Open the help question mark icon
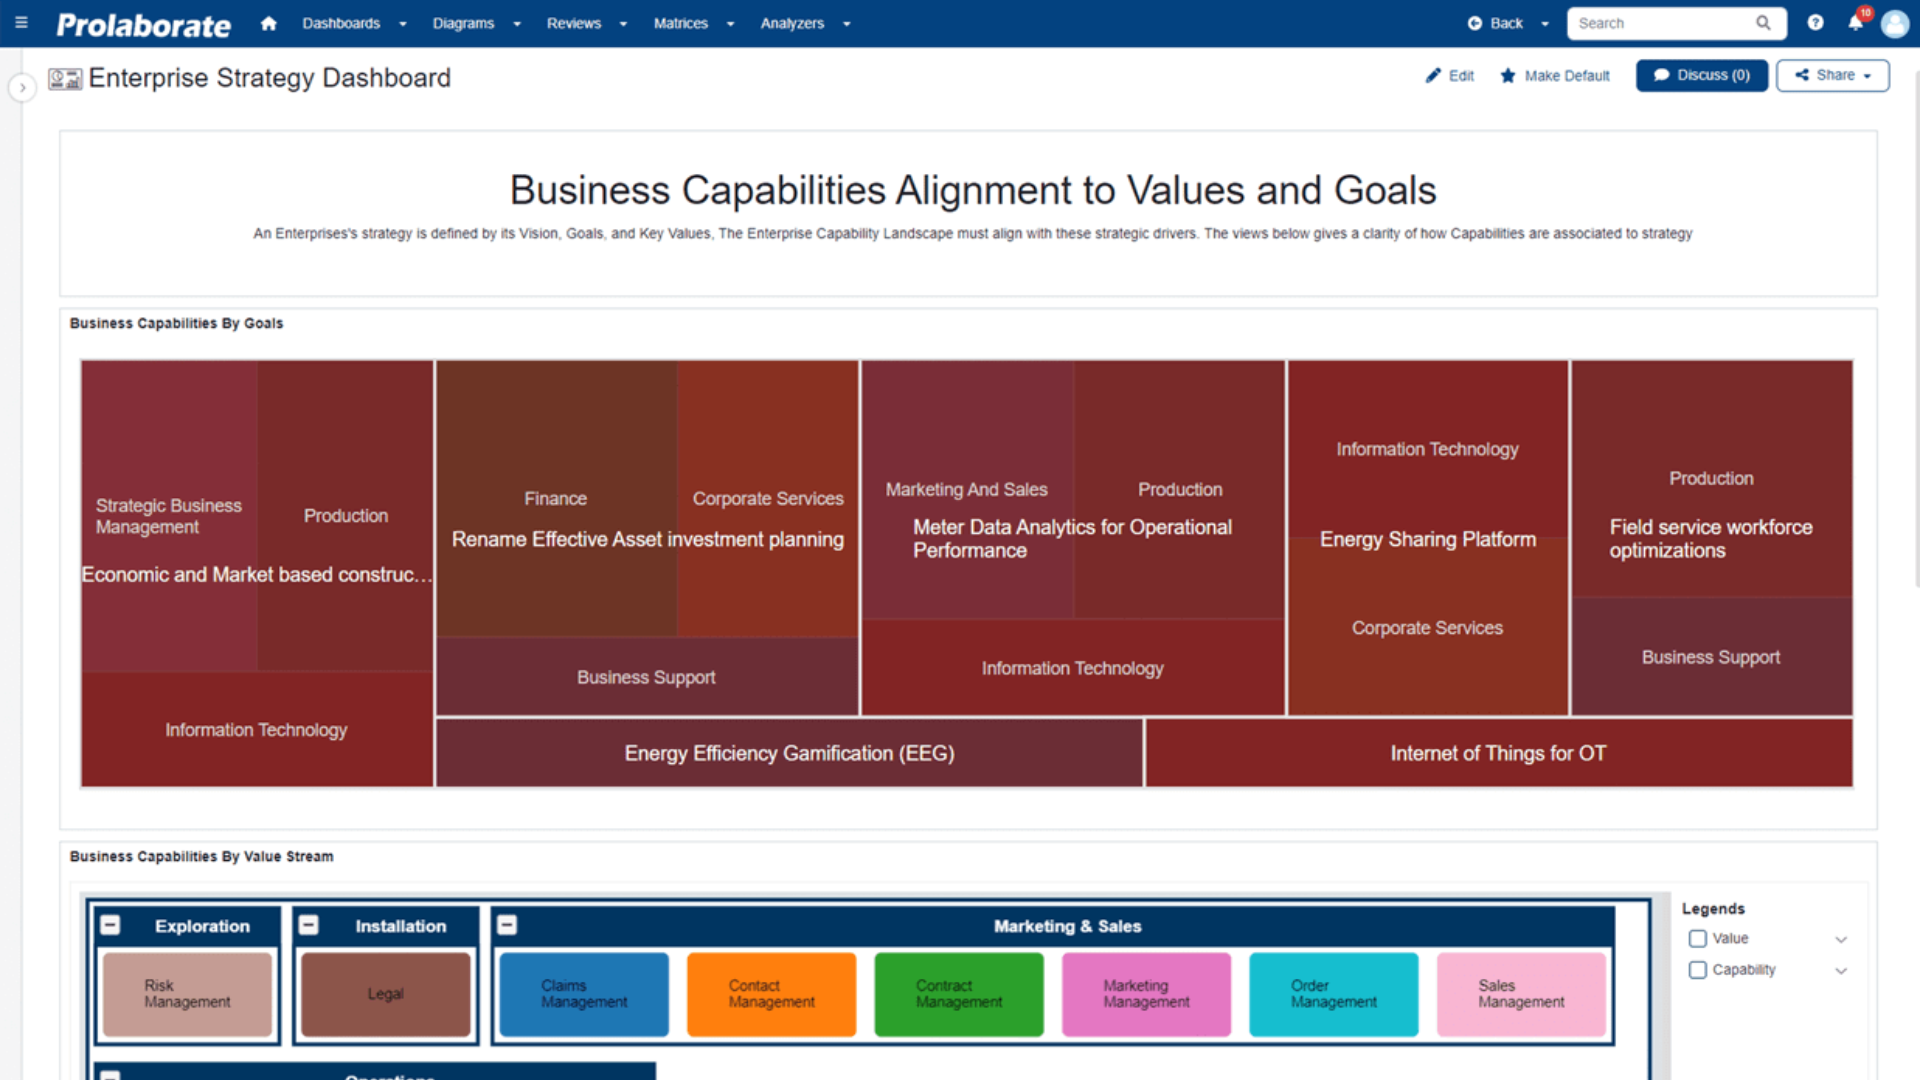 pyautogui.click(x=1815, y=22)
